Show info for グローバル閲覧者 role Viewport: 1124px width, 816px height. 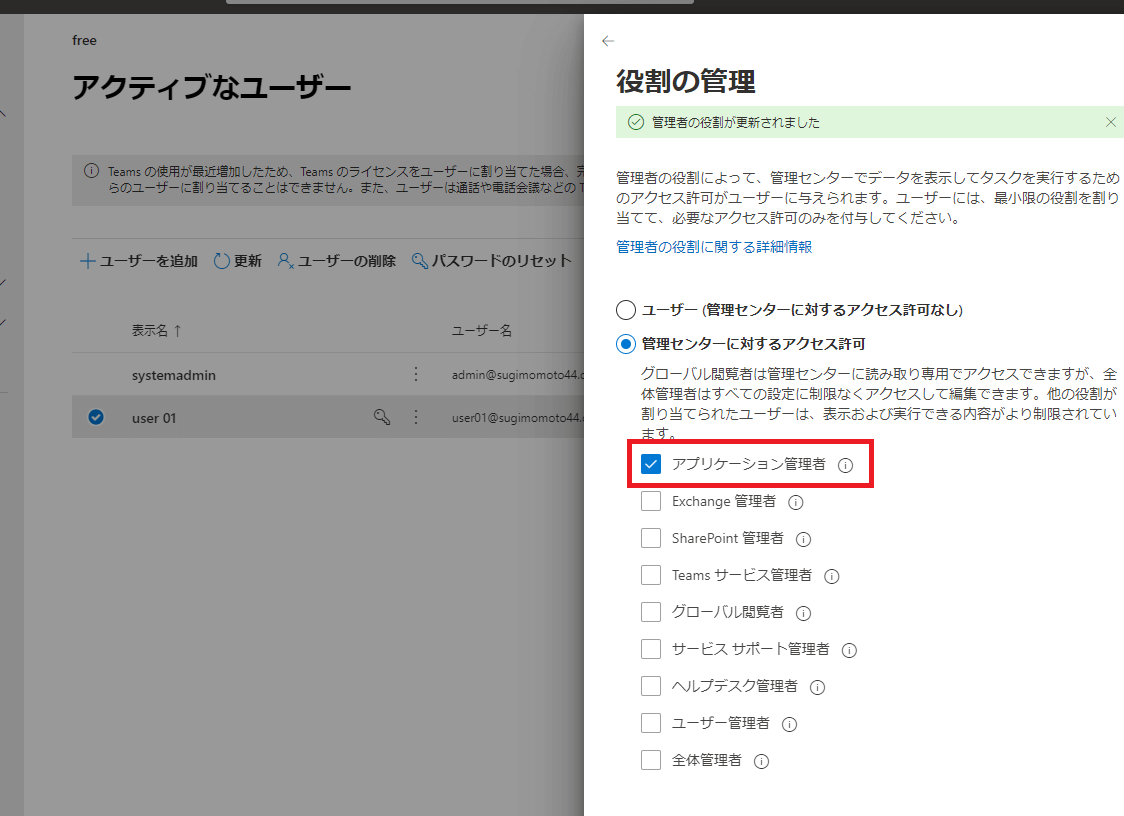tap(804, 613)
